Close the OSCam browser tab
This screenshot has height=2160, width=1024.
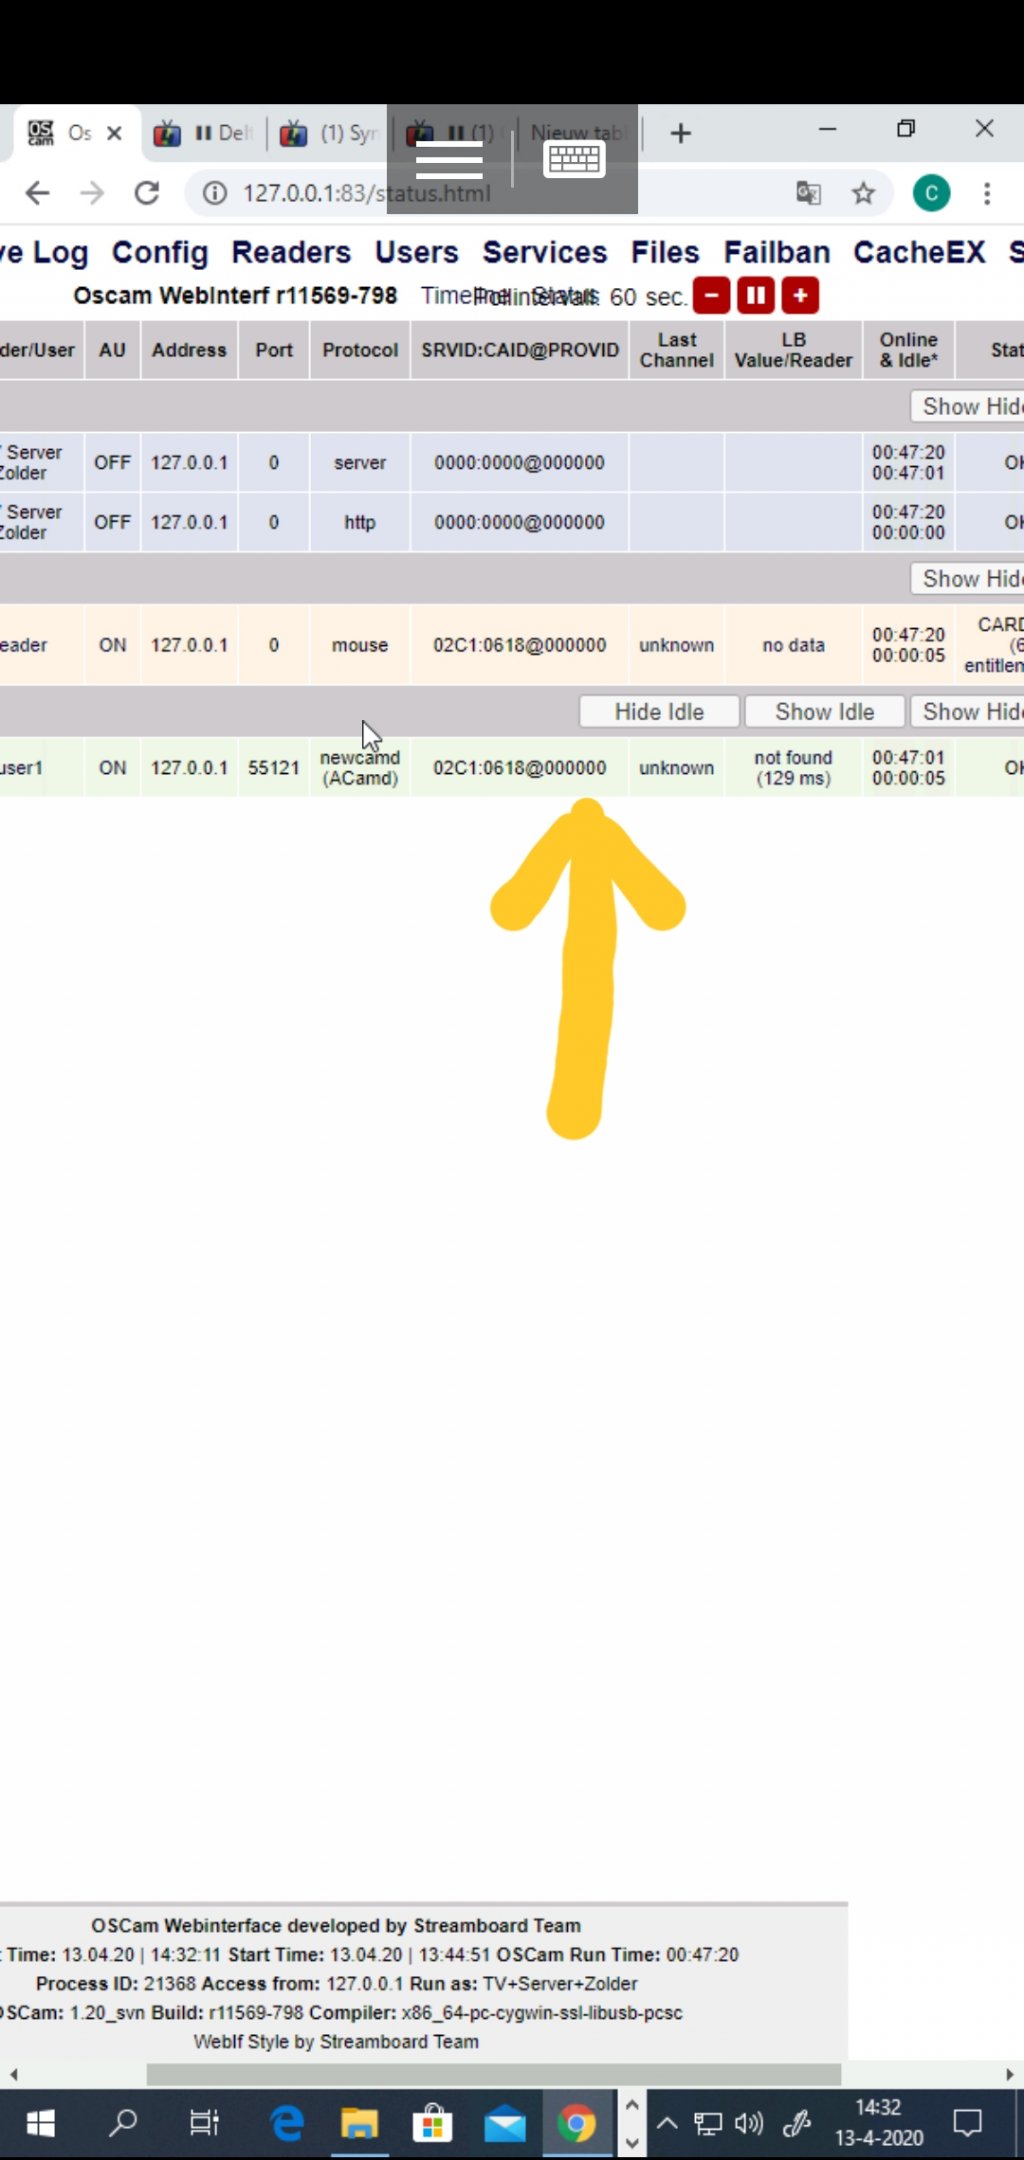coord(114,133)
